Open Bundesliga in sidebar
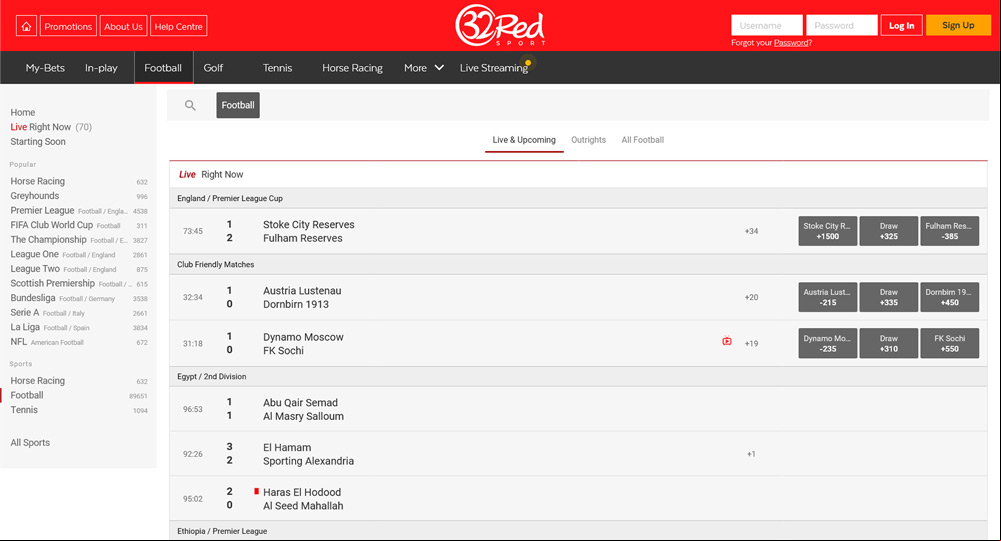 [x=79, y=298]
